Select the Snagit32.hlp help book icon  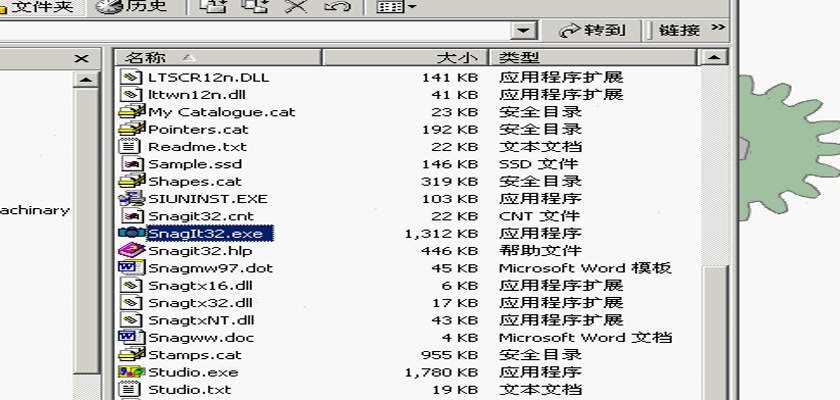131,250
